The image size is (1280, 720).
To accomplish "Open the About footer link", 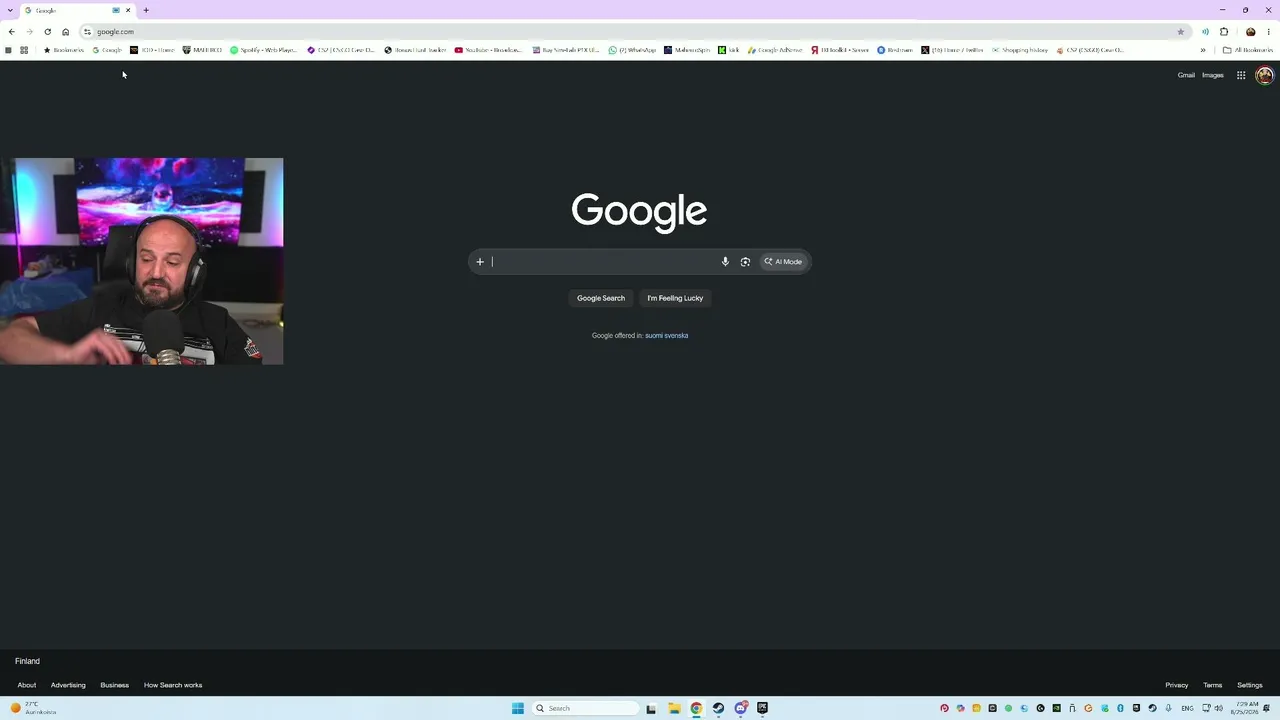I will (x=27, y=685).
